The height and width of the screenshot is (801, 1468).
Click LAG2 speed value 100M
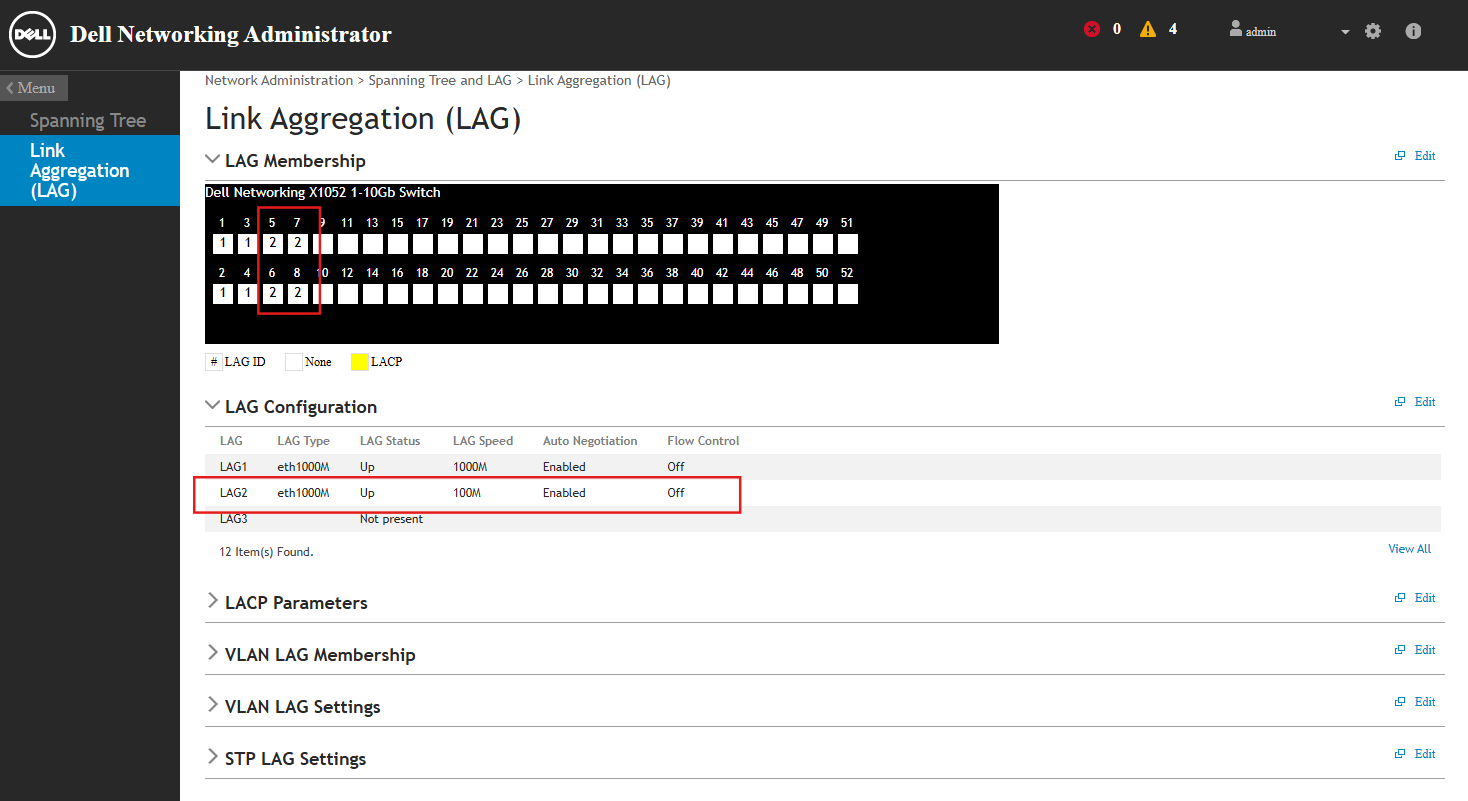click(467, 493)
